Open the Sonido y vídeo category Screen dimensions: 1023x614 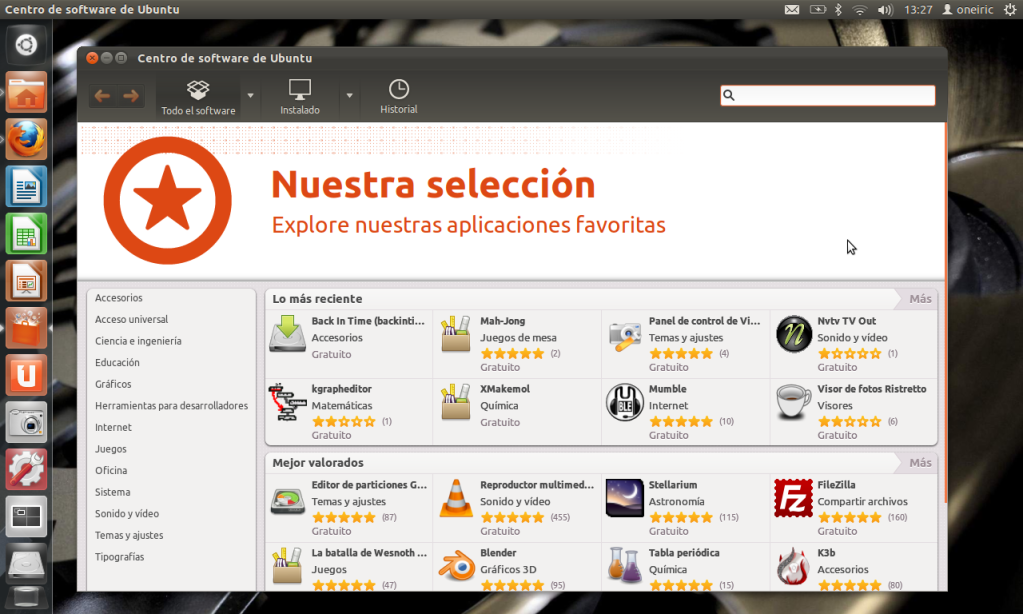coord(127,514)
